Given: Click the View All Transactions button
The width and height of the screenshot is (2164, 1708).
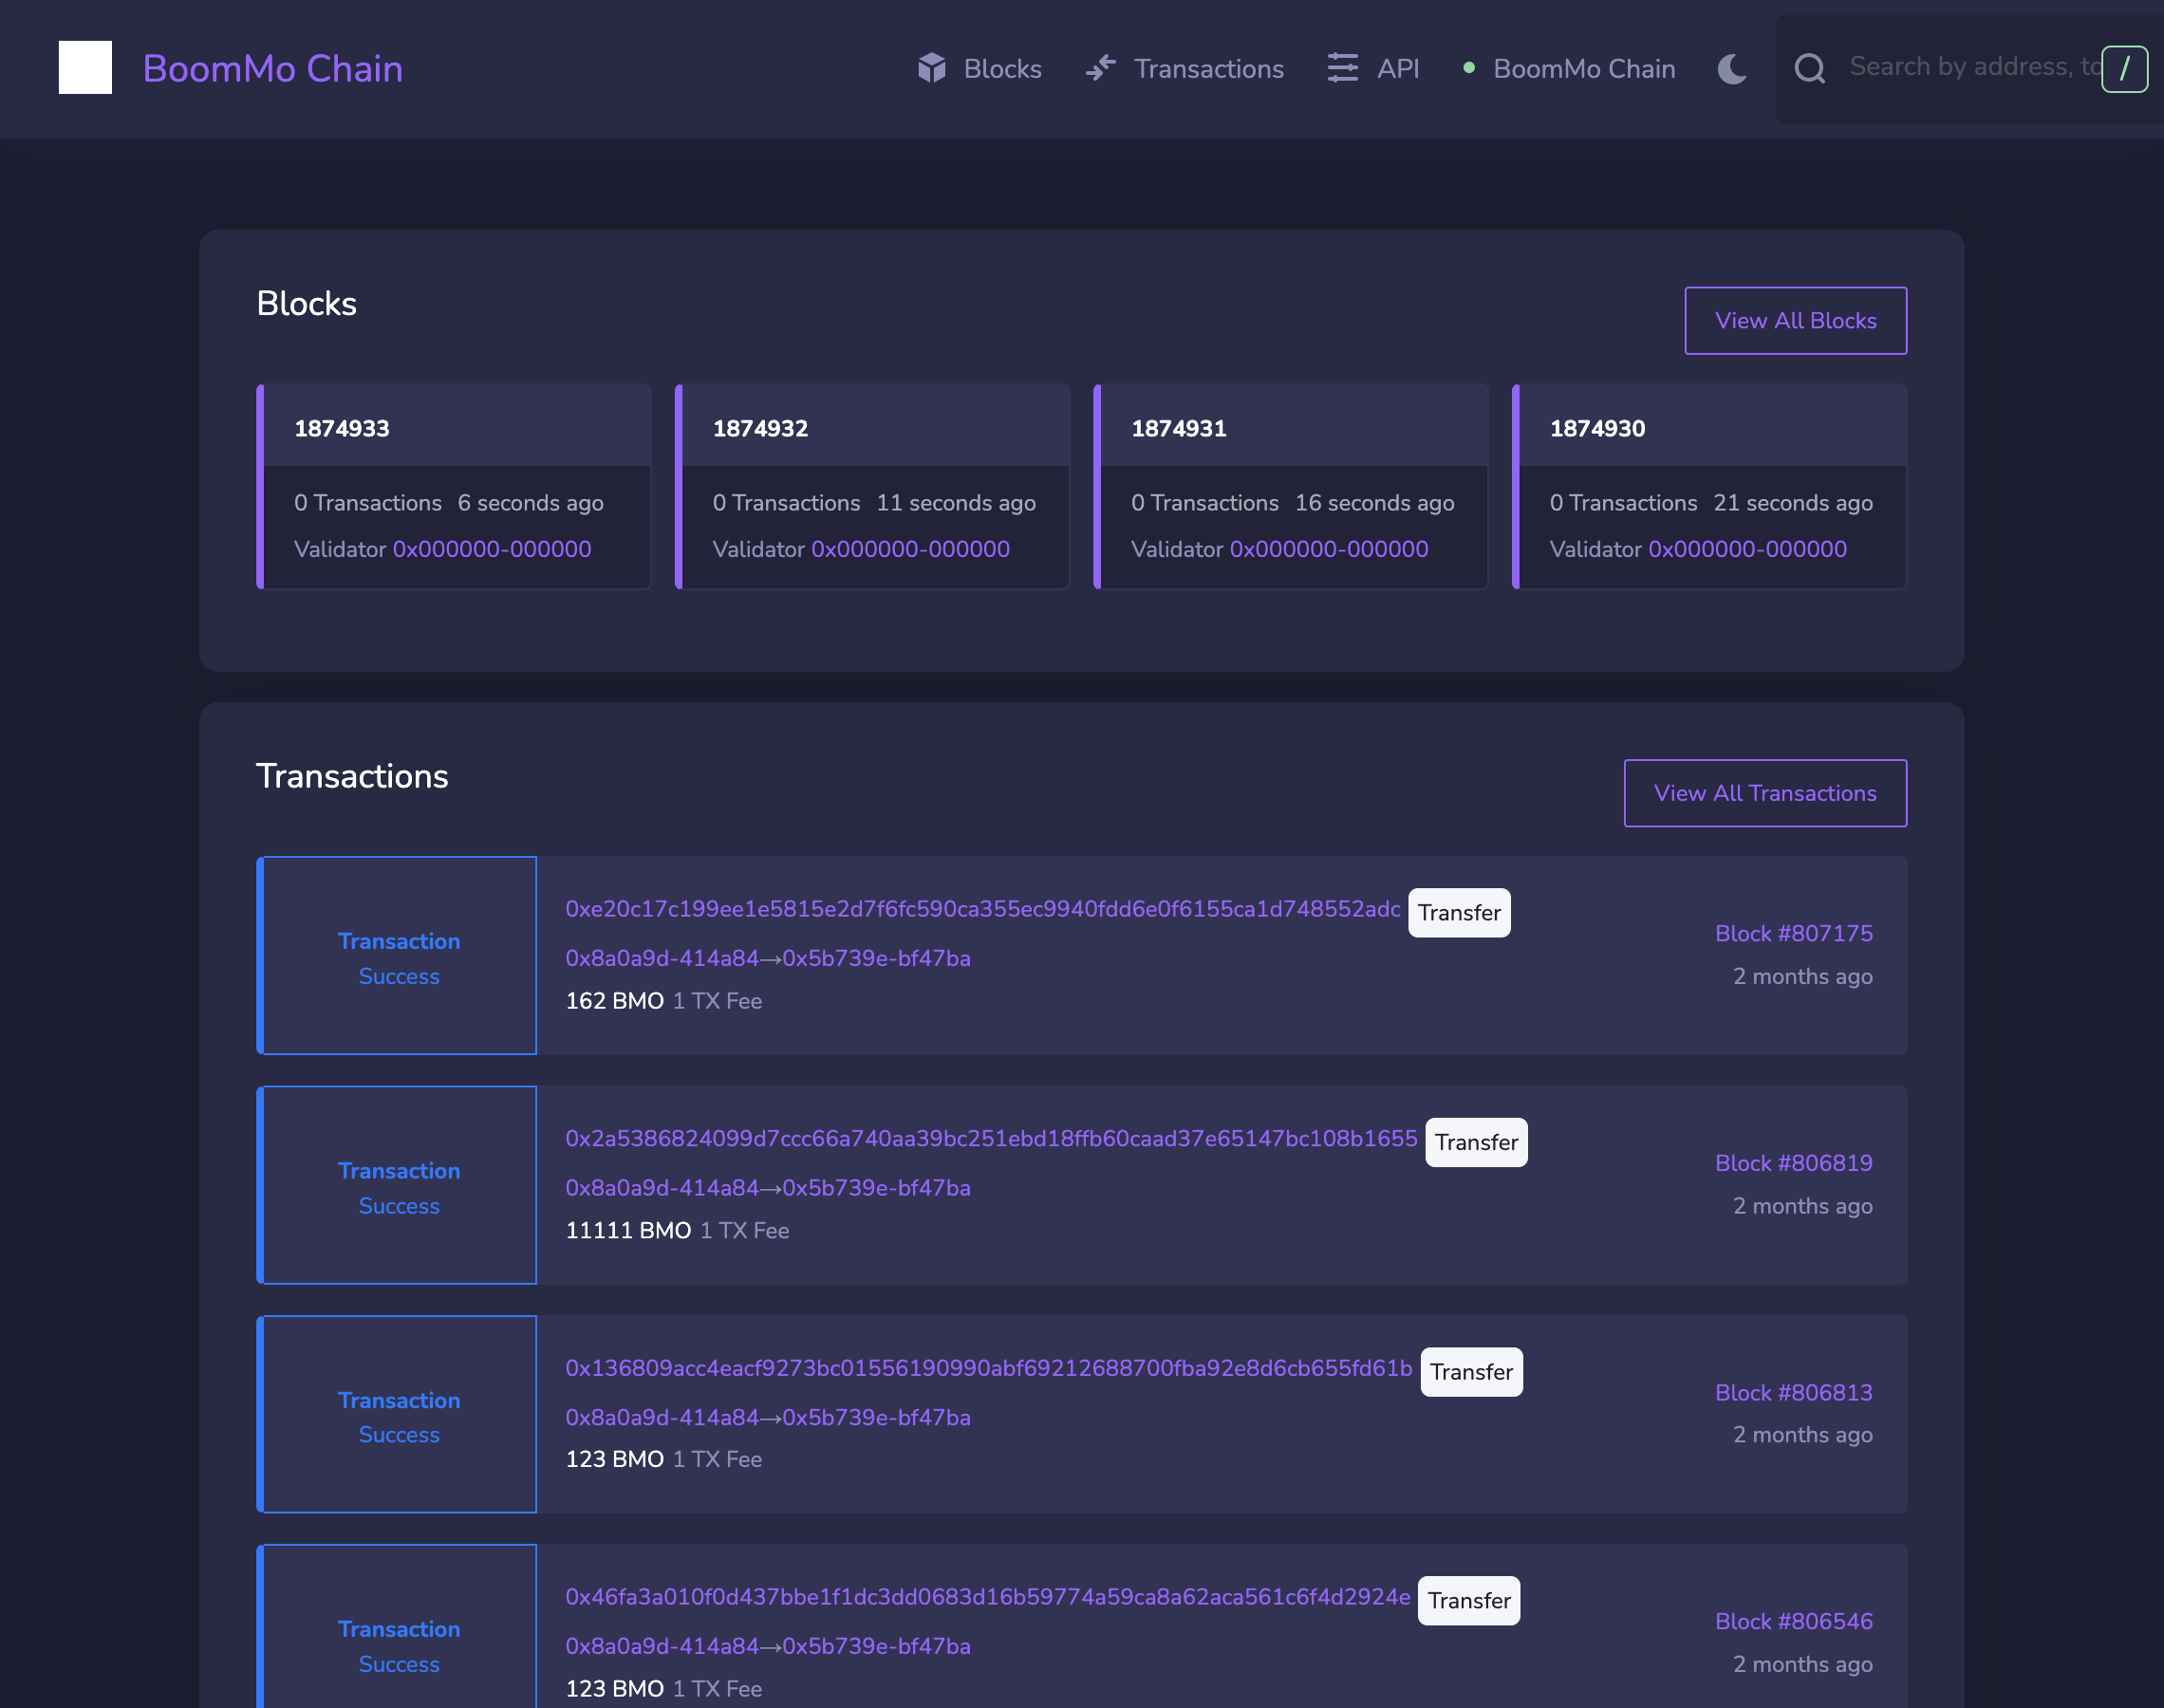Looking at the screenshot, I should 1764,793.
